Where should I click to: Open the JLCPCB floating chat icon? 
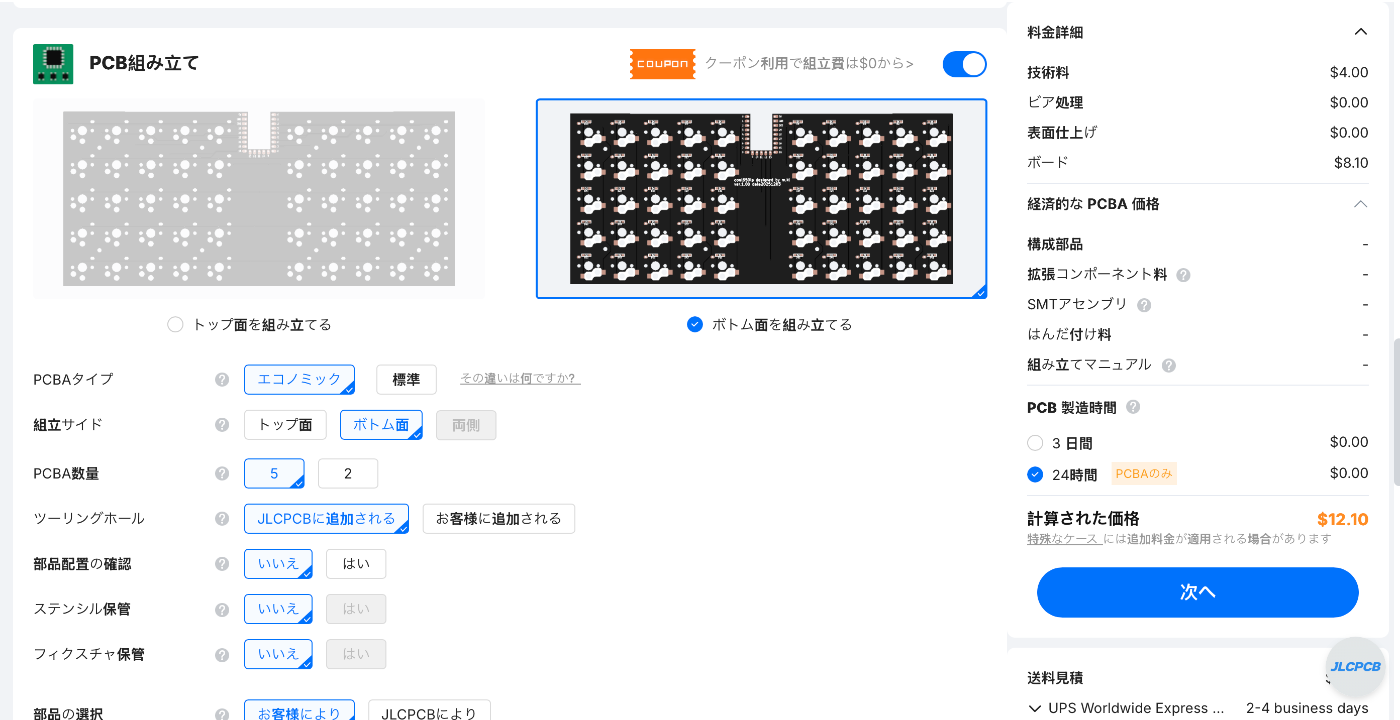click(x=1355, y=667)
